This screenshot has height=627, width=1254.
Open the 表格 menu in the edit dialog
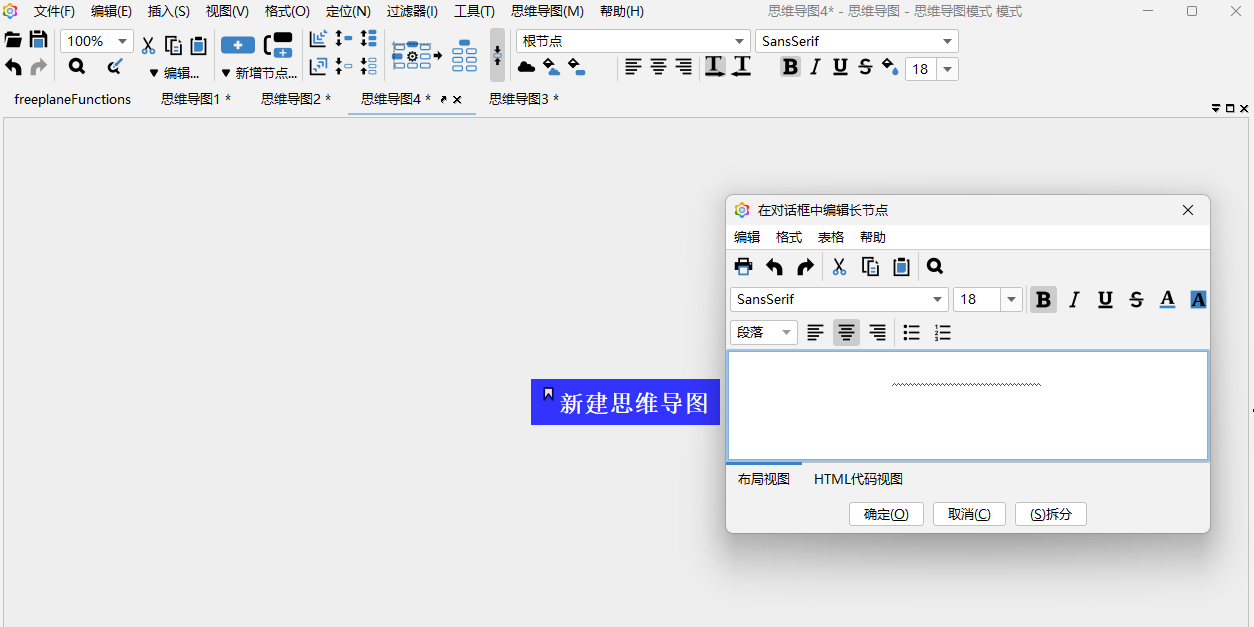pyautogui.click(x=830, y=237)
